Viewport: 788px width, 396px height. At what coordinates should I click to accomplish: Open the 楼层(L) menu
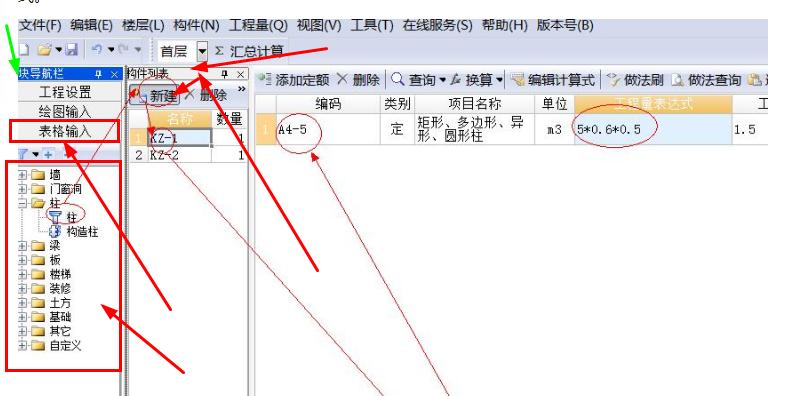(143, 25)
